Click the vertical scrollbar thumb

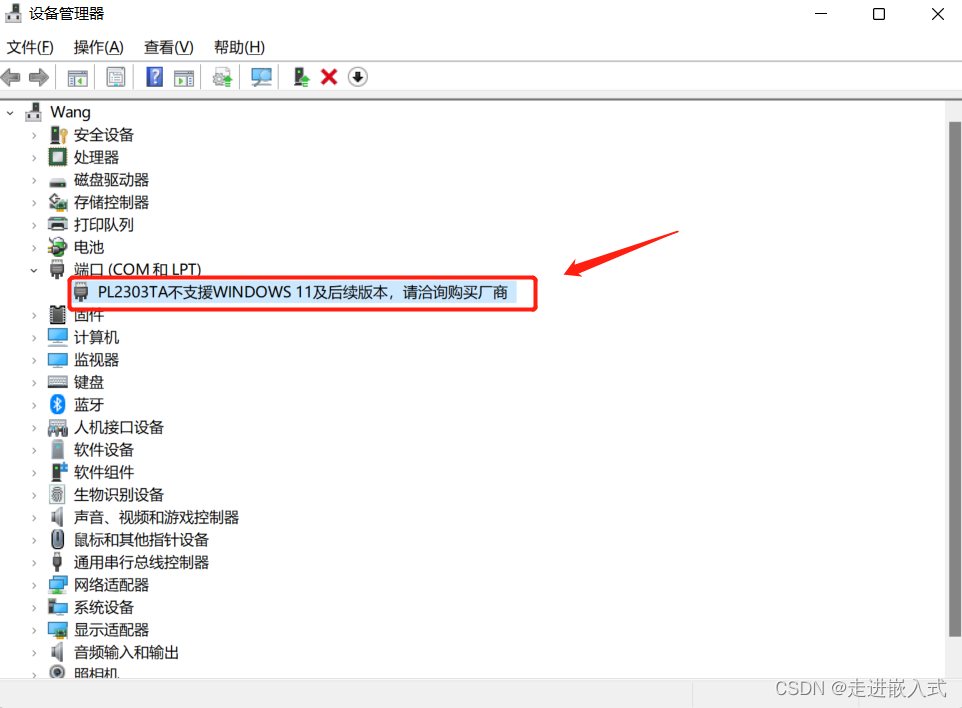(954, 379)
